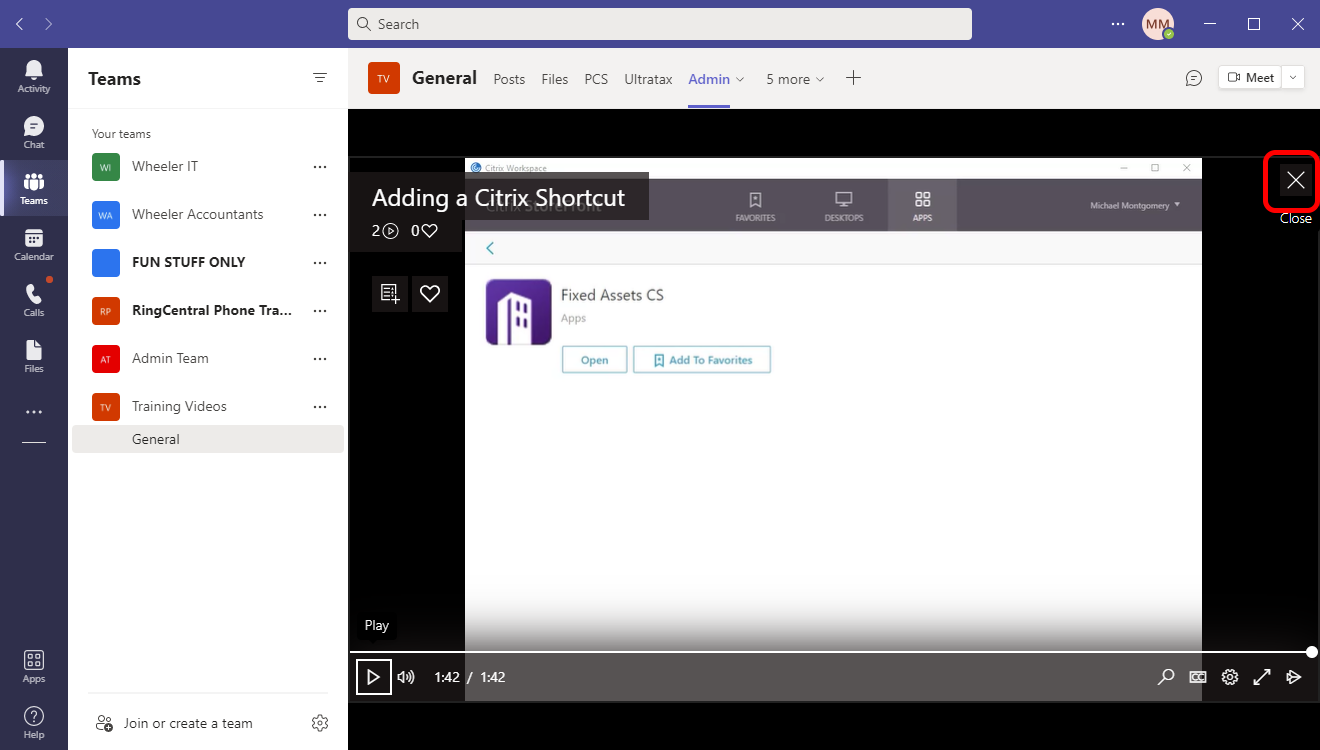Viewport: 1320px width, 750px height.
Task: Open more options for Wheeler Accountants
Action: pyautogui.click(x=320, y=214)
